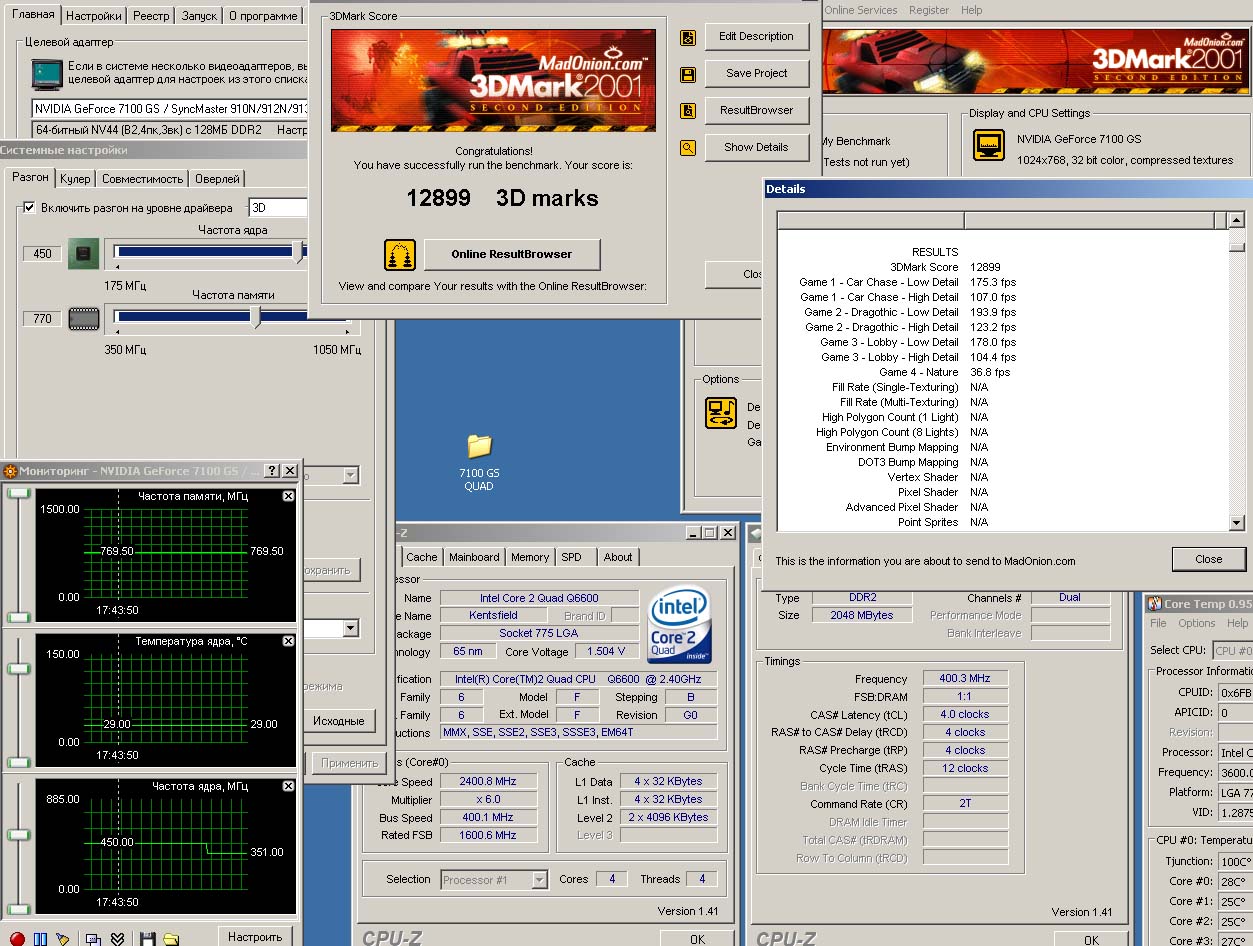Click the help question button on the monitoring window

(x=272, y=471)
